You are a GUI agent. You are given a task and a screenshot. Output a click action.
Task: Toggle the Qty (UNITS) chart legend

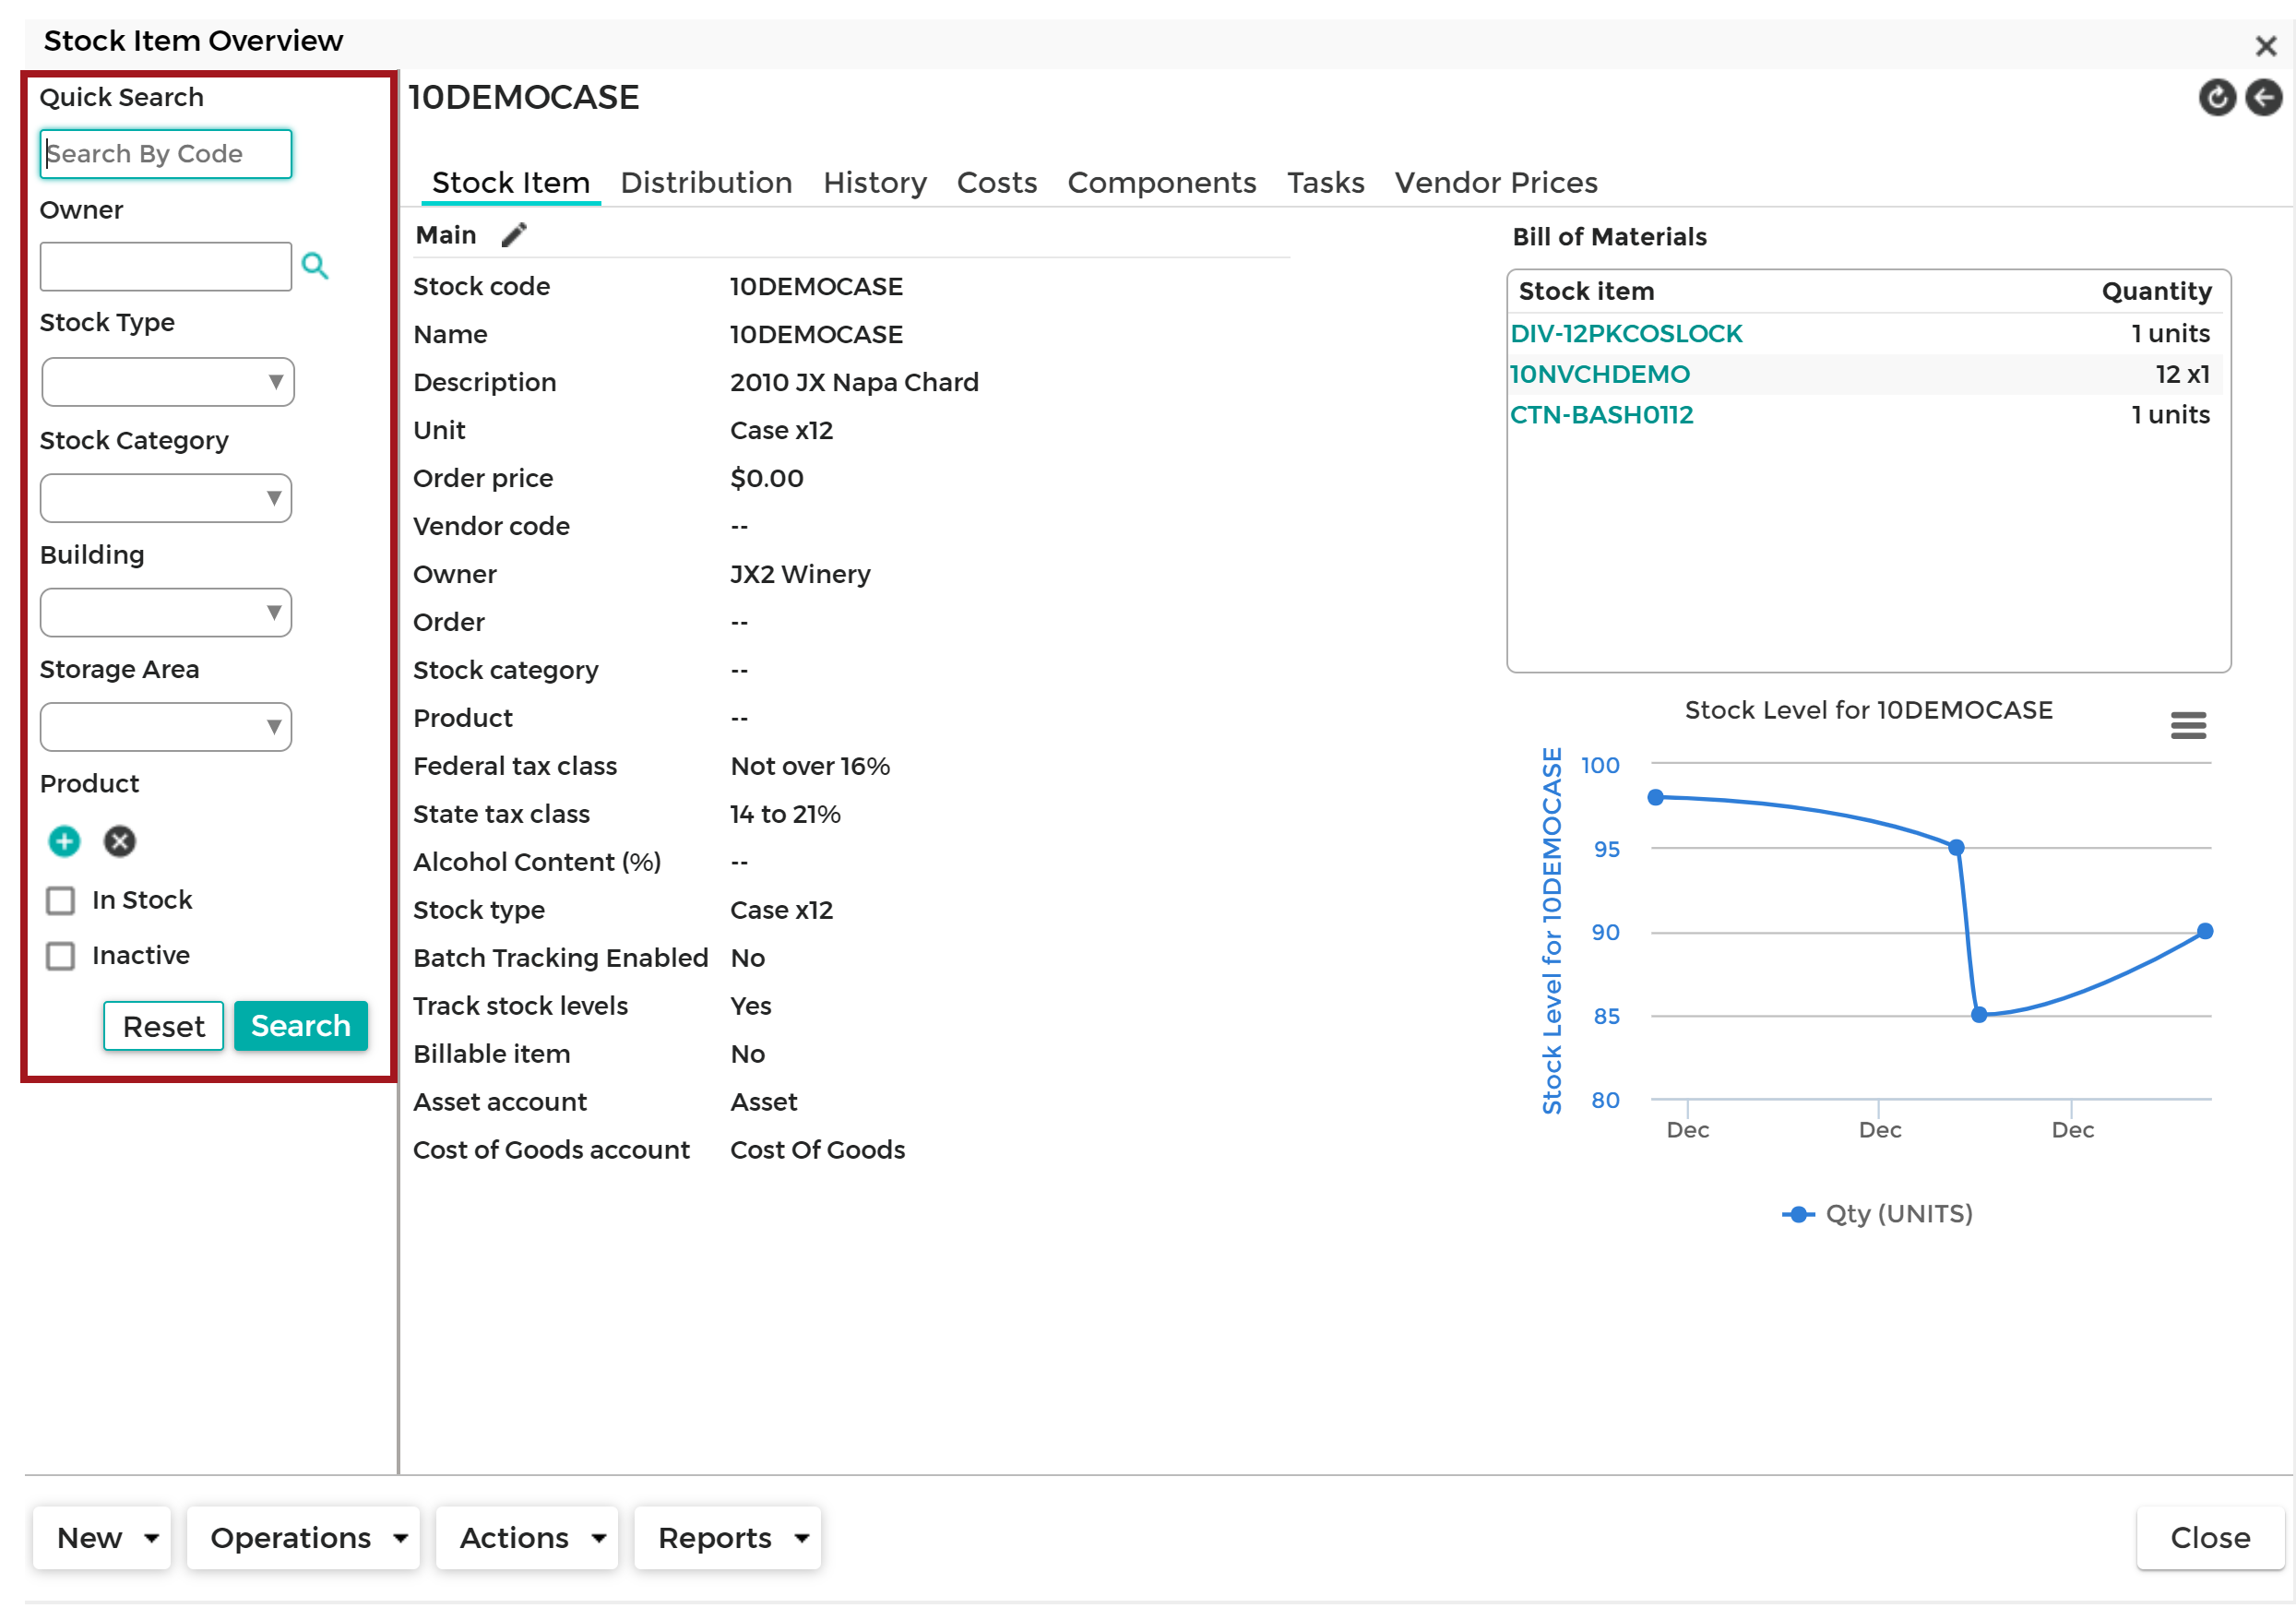(x=1878, y=1213)
